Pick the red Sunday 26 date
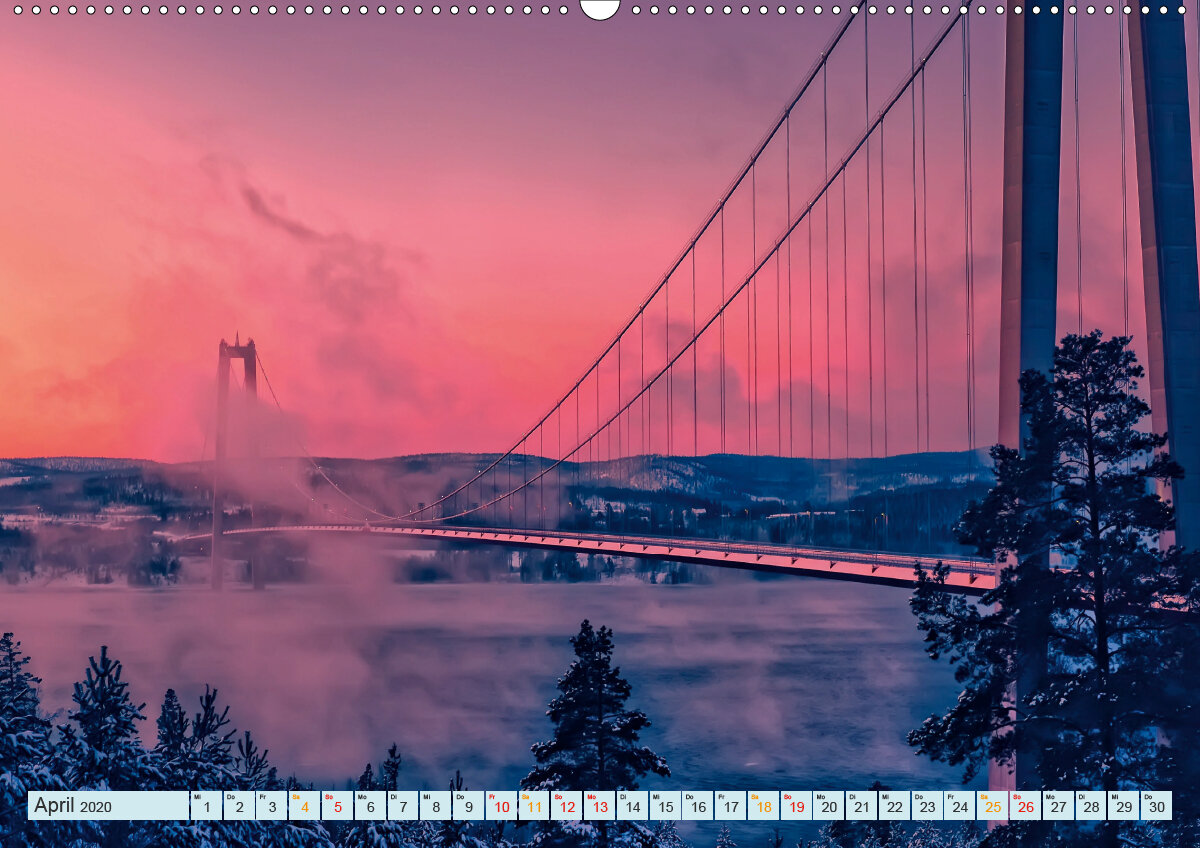This screenshot has width=1200, height=848. [1025, 806]
